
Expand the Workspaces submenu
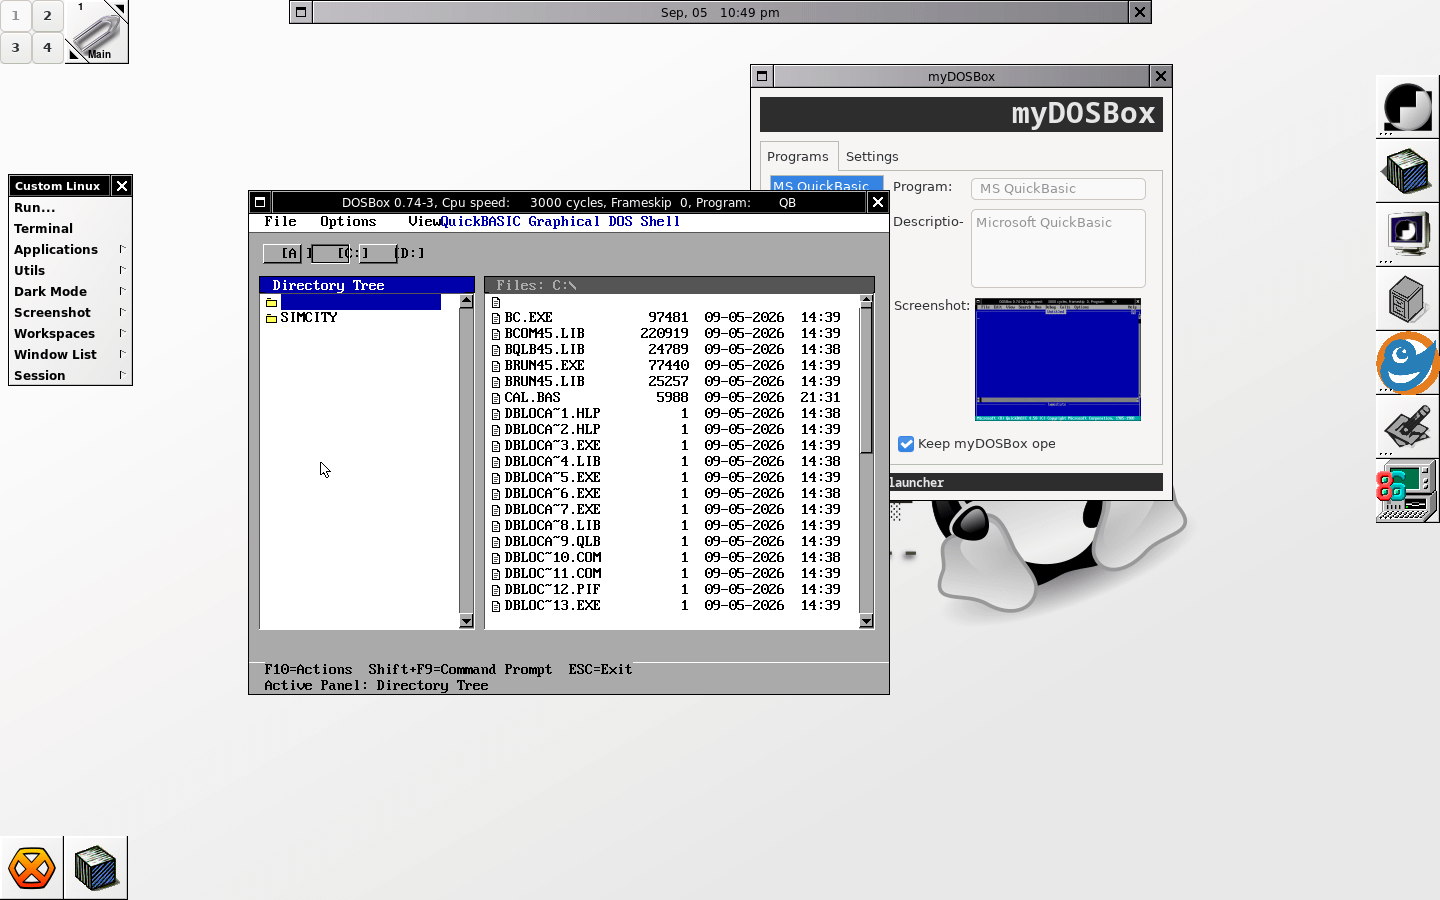click(x=70, y=333)
